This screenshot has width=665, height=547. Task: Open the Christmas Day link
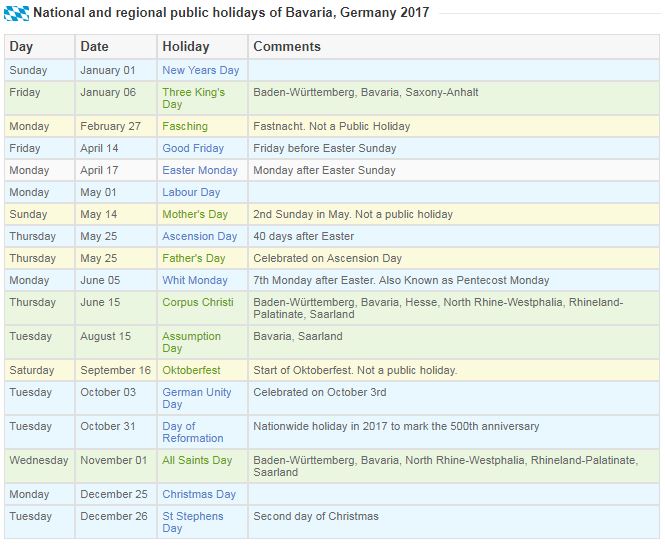pos(199,494)
